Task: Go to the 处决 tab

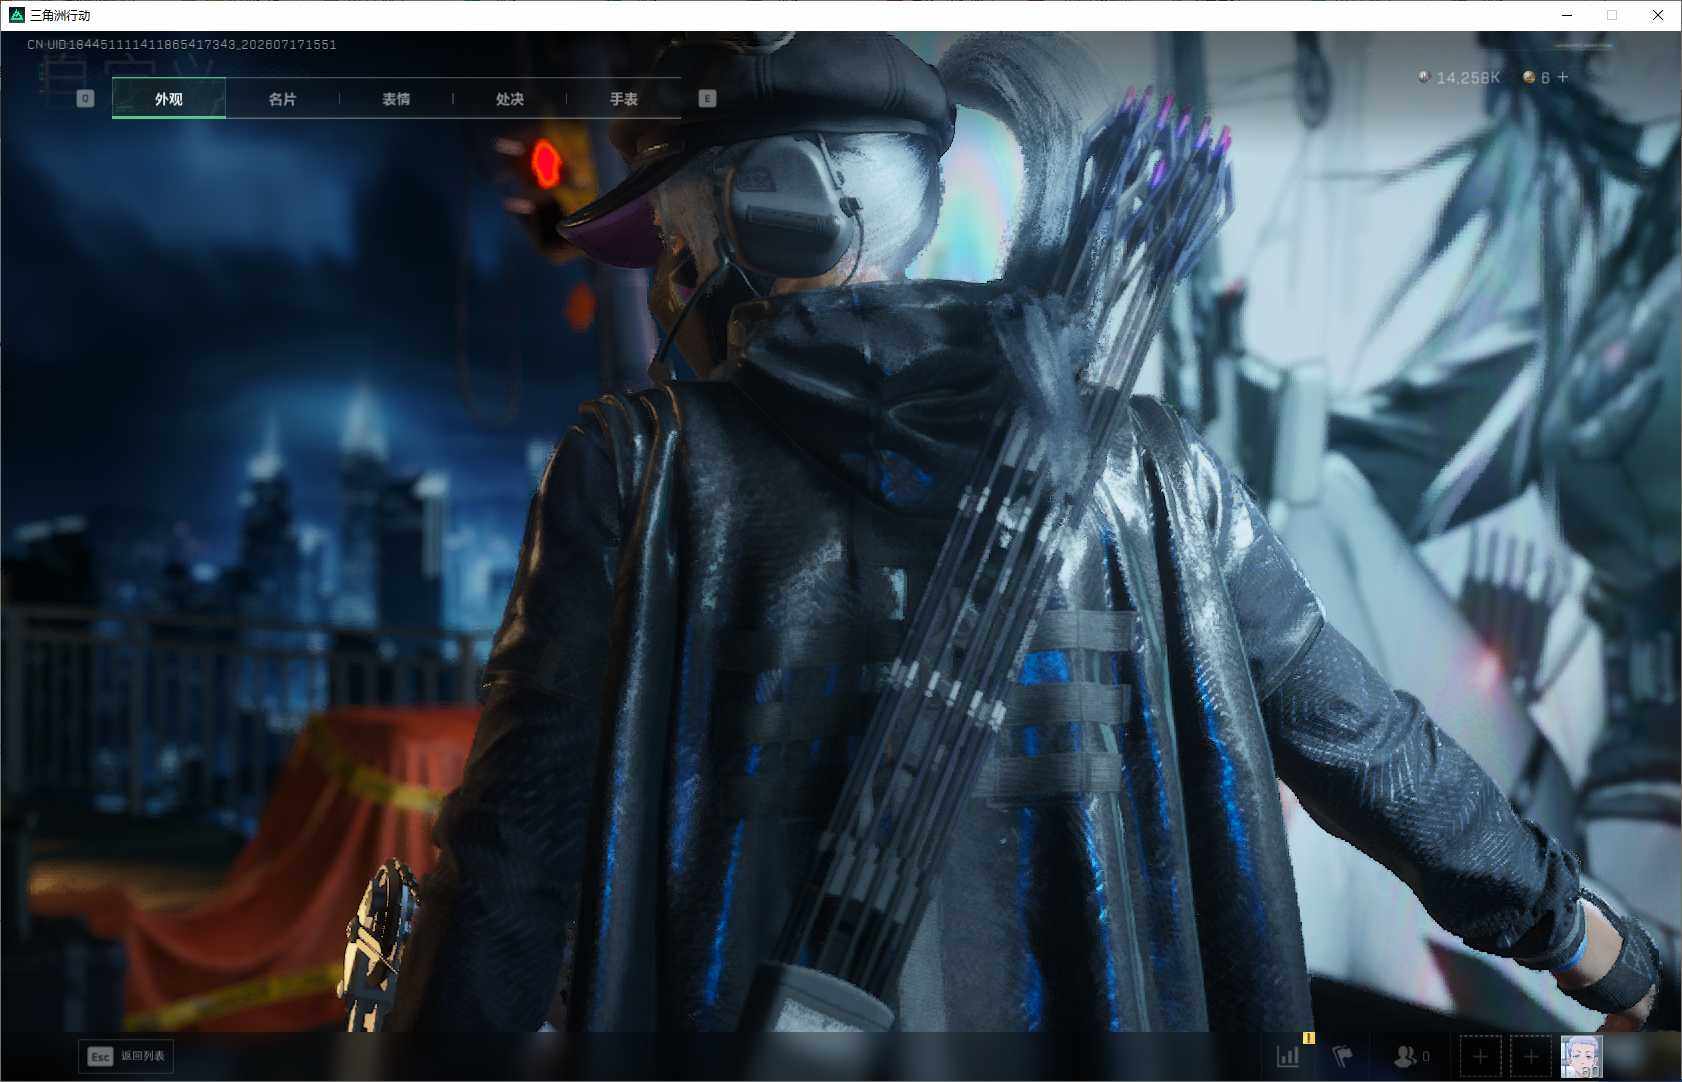Action: click(510, 98)
